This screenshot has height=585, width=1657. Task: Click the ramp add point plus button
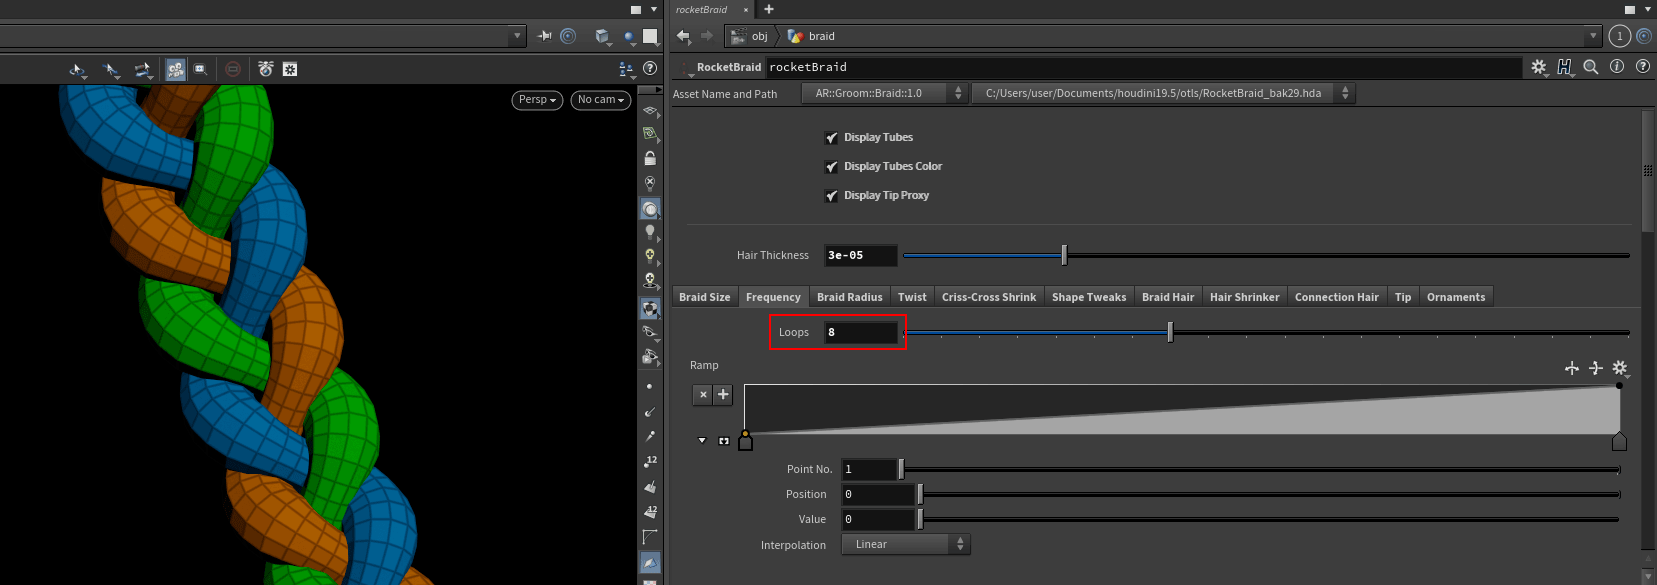click(723, 394)
